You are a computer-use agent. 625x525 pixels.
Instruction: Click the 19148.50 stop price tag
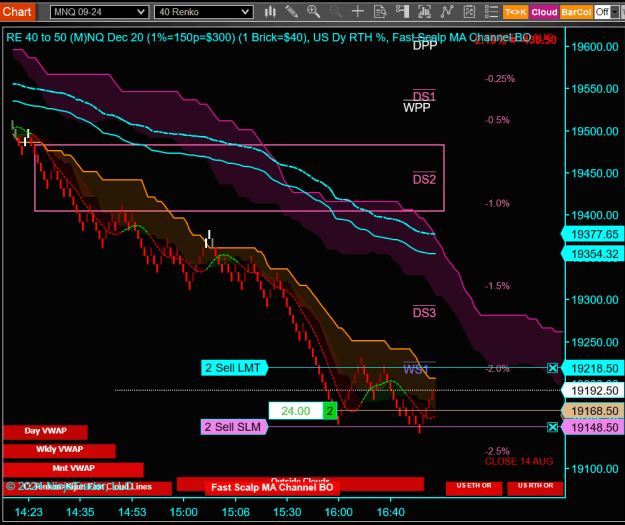click(x=593, y=428)
